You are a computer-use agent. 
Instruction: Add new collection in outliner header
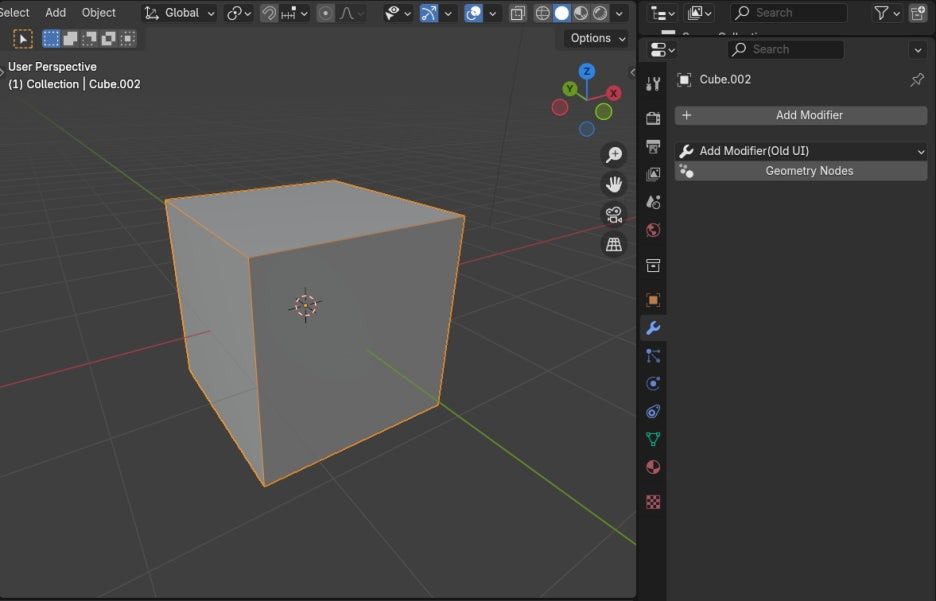click(x=918, y=13)
